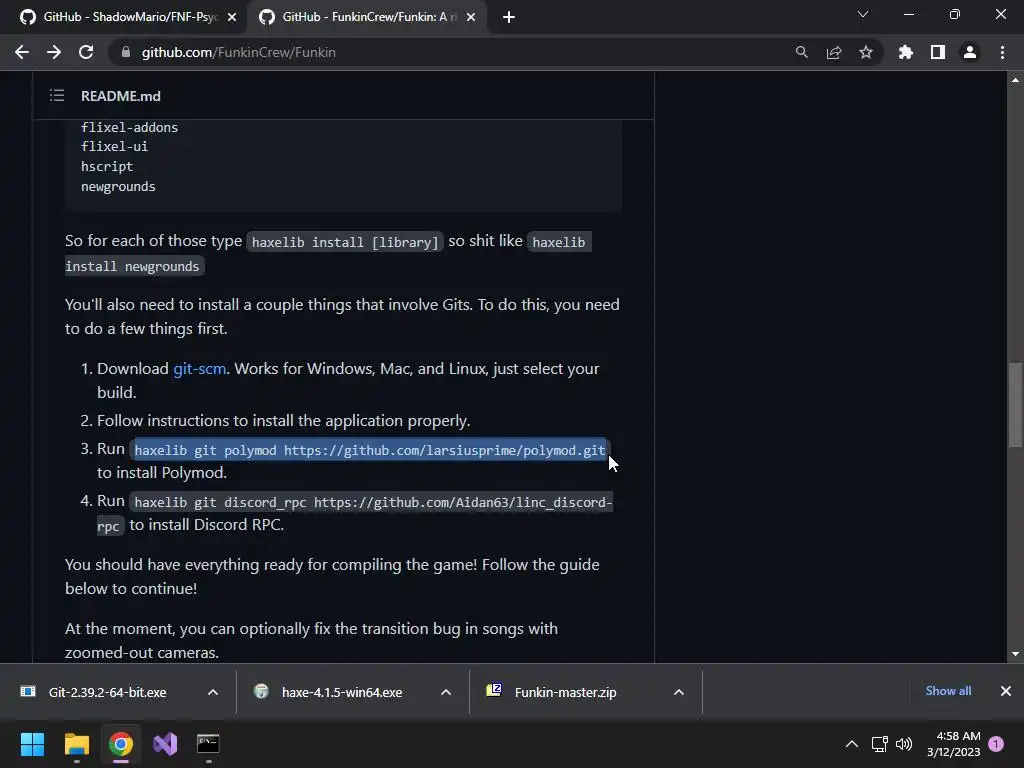Image resolution: width=1024 pixels, height=768 pixels.
Task: Expand options for Funkin-master.zip download
Action: (x=679, y=692)
